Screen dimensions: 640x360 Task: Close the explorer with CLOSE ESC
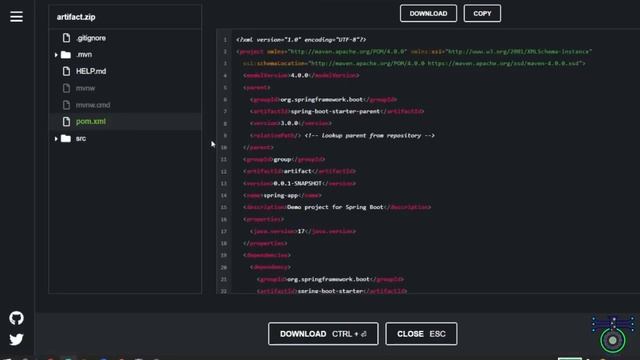[x=421, y=334]
